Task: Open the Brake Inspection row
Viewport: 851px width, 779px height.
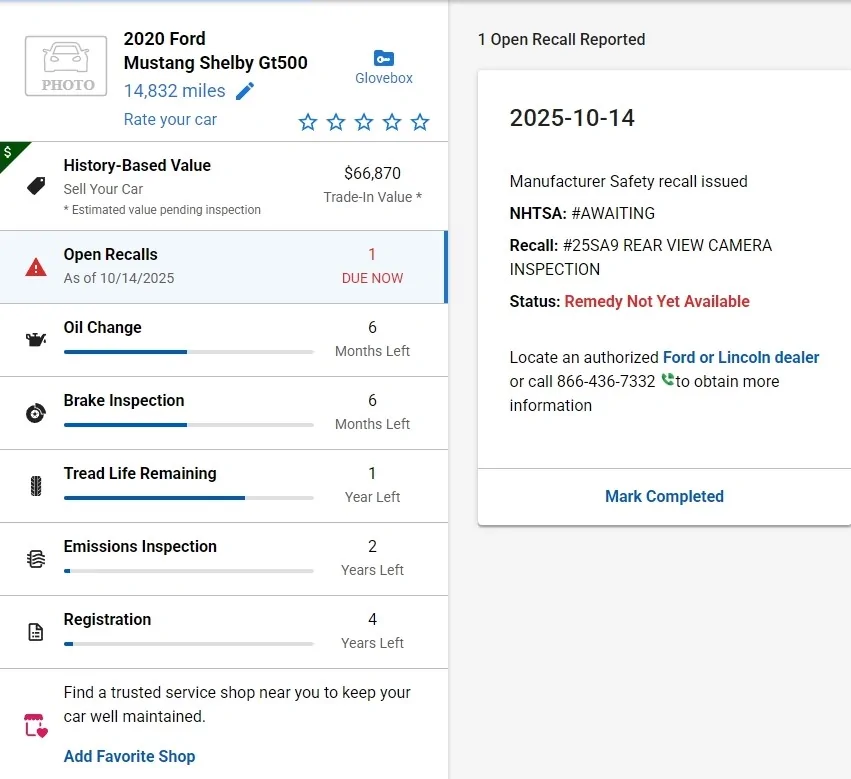Action: tap(224, 413)
